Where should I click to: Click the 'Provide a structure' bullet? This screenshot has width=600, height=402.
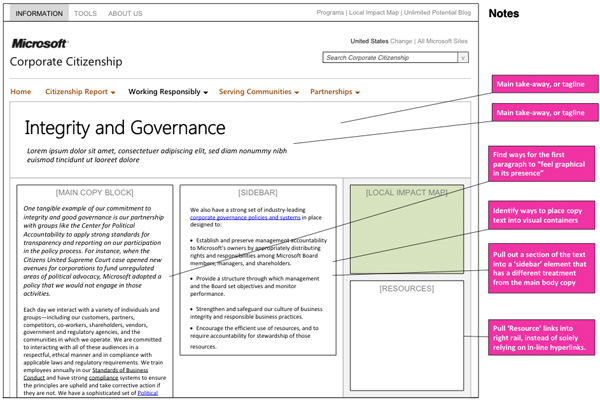click(x=254, y=286)
